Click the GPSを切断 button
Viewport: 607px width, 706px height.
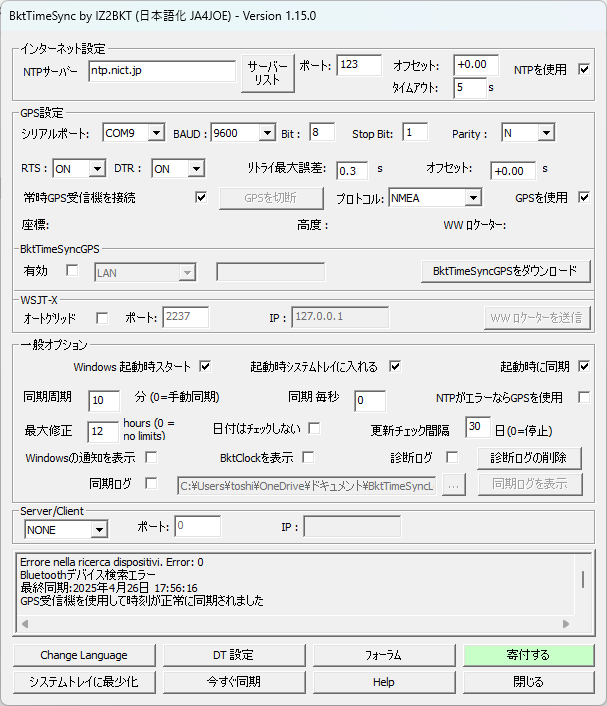tap(271, 198)
